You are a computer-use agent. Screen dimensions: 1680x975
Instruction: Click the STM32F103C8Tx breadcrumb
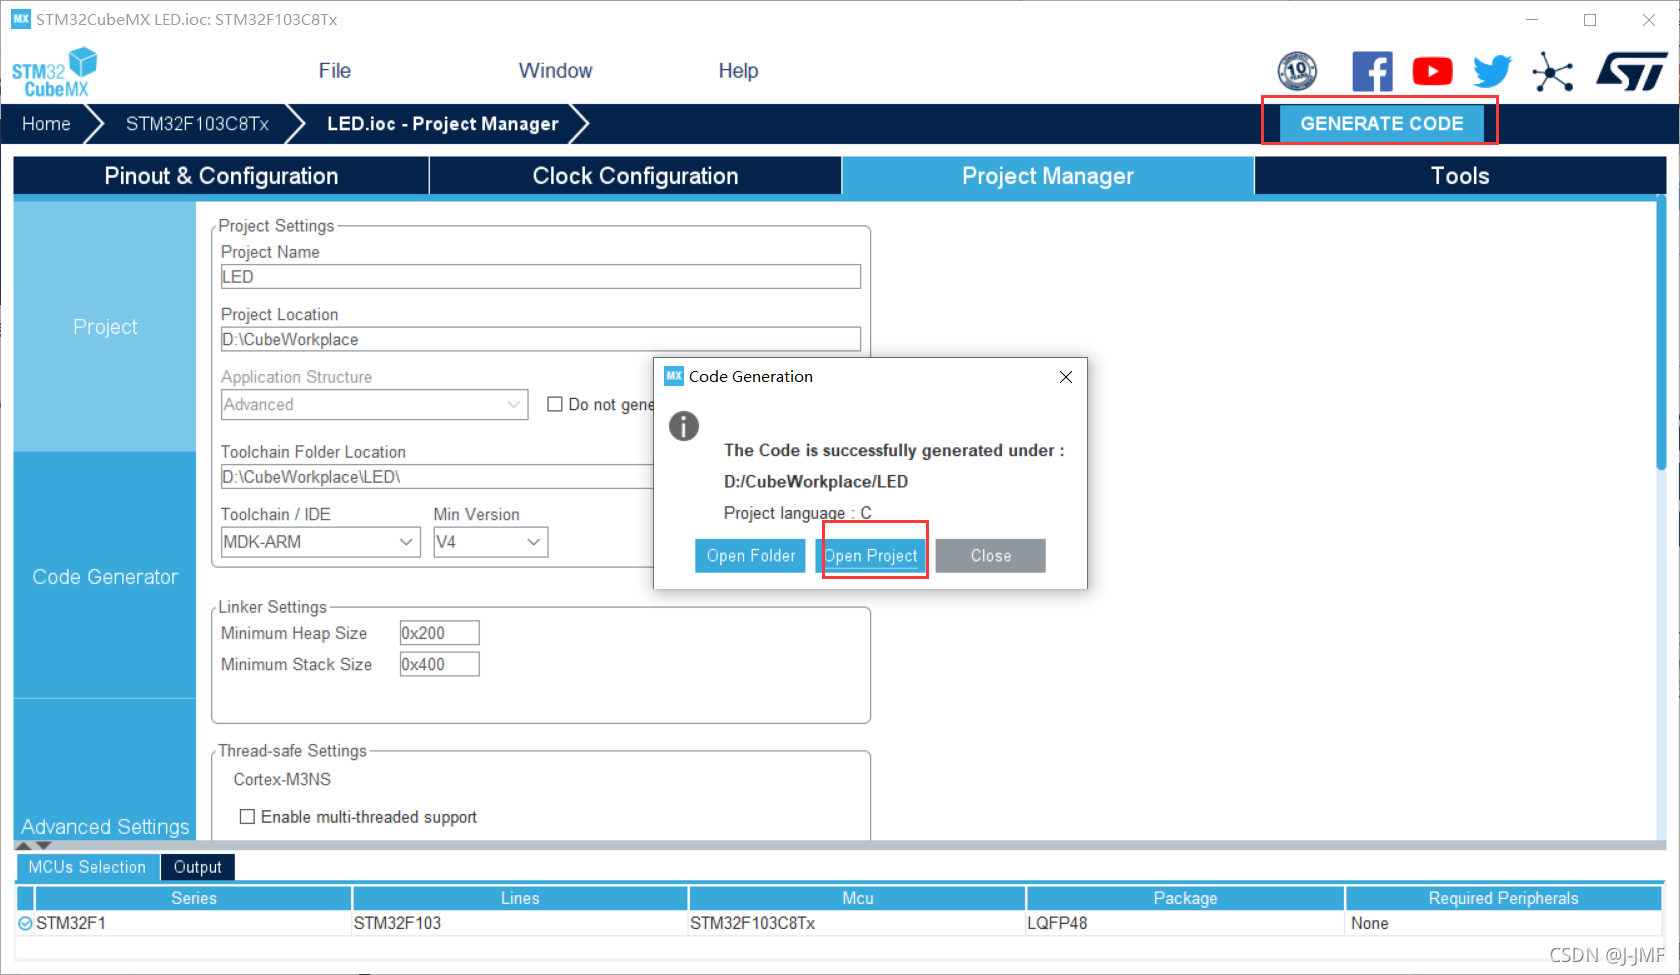click(x=197, y=124)
